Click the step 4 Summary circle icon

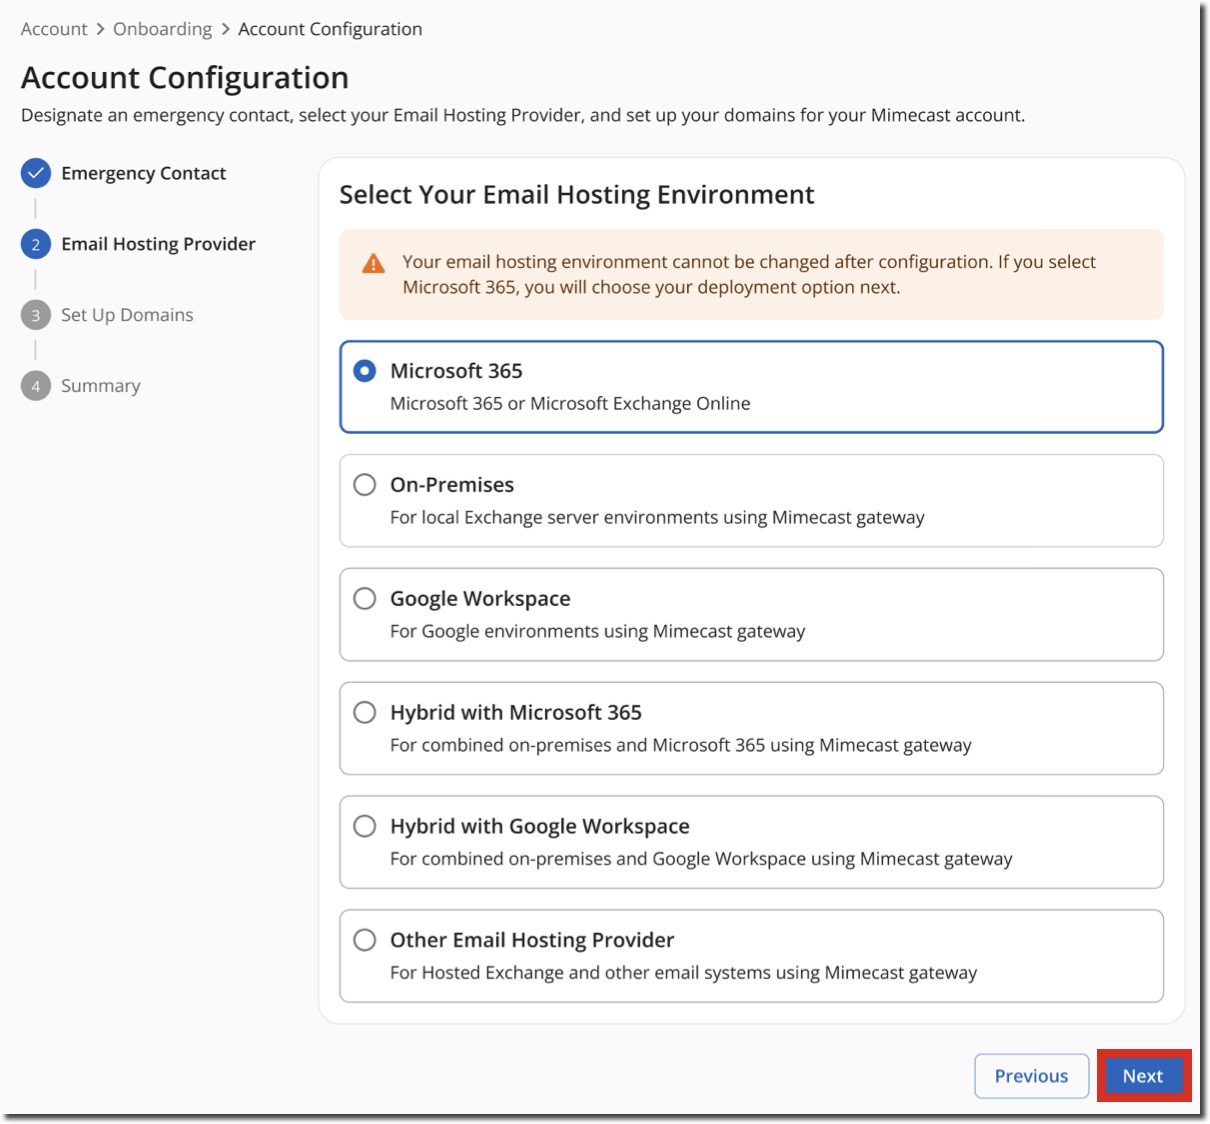pyautogui.click(x=36, y=385)
